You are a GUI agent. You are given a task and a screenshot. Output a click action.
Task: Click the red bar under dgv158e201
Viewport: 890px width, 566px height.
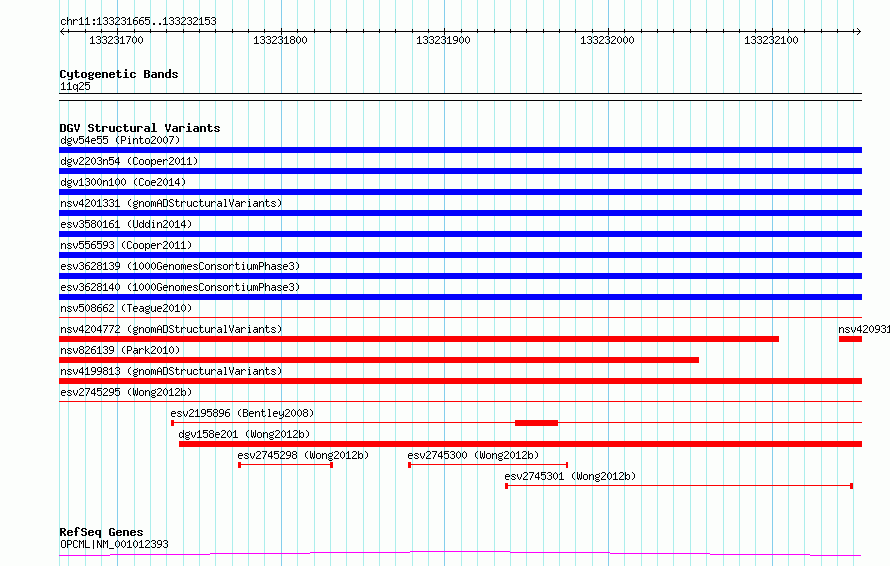[x=520, y=444]
